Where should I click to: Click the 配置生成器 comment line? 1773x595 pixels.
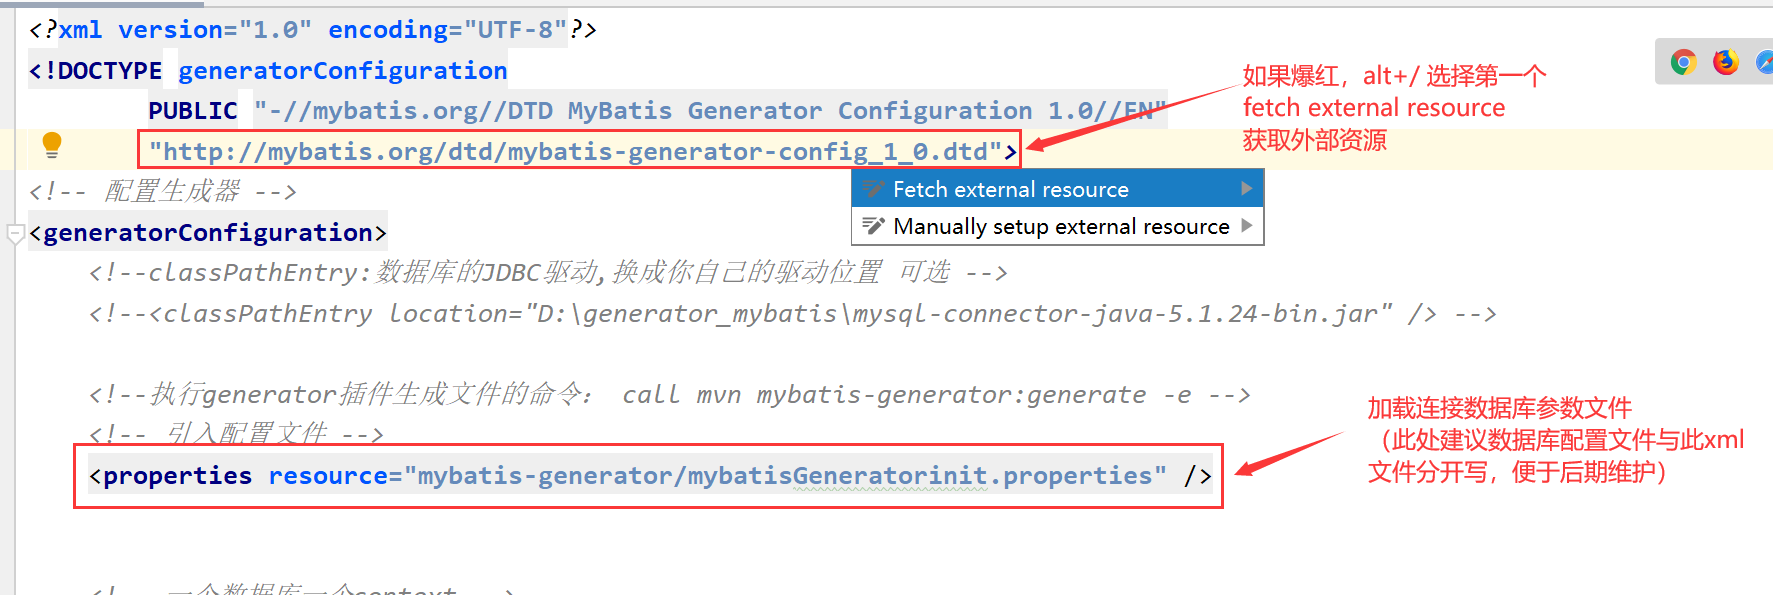(x=163, y=191)
